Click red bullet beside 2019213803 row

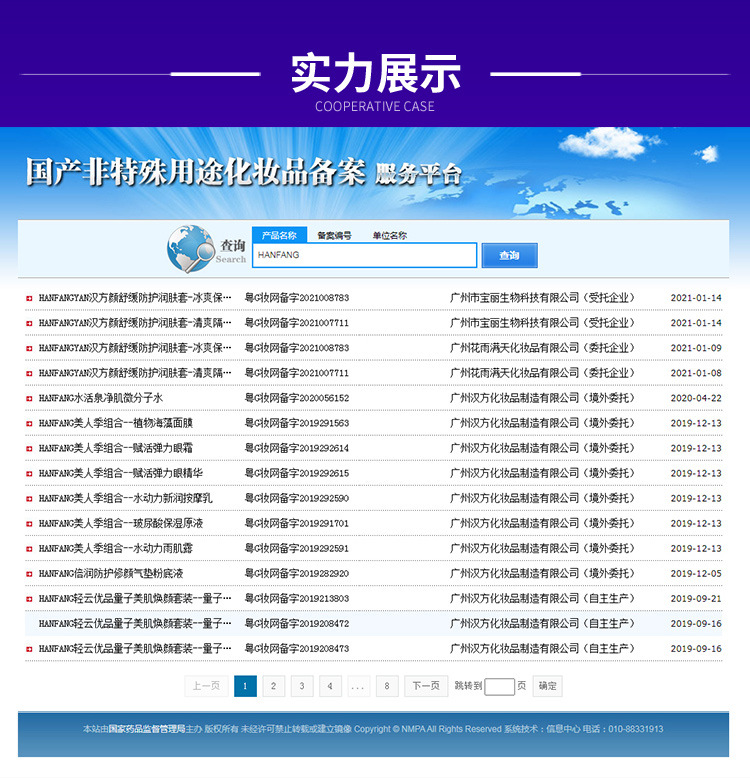[x=29, y=599]
